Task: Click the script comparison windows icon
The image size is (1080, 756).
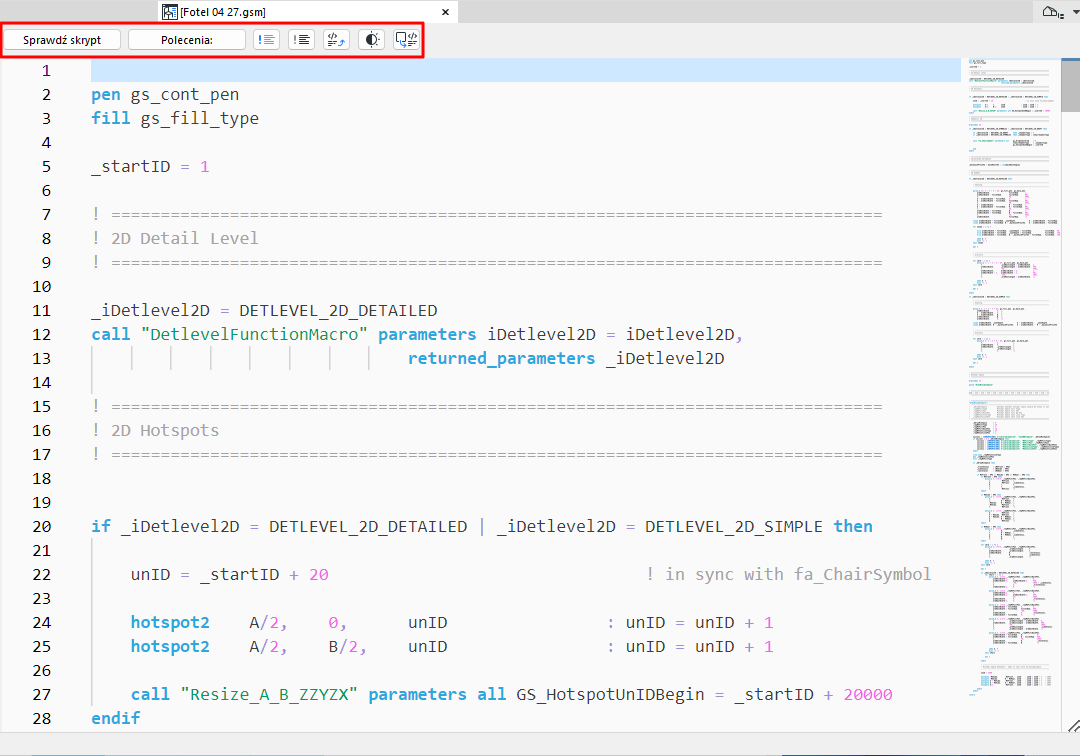Action: point(405,39)
